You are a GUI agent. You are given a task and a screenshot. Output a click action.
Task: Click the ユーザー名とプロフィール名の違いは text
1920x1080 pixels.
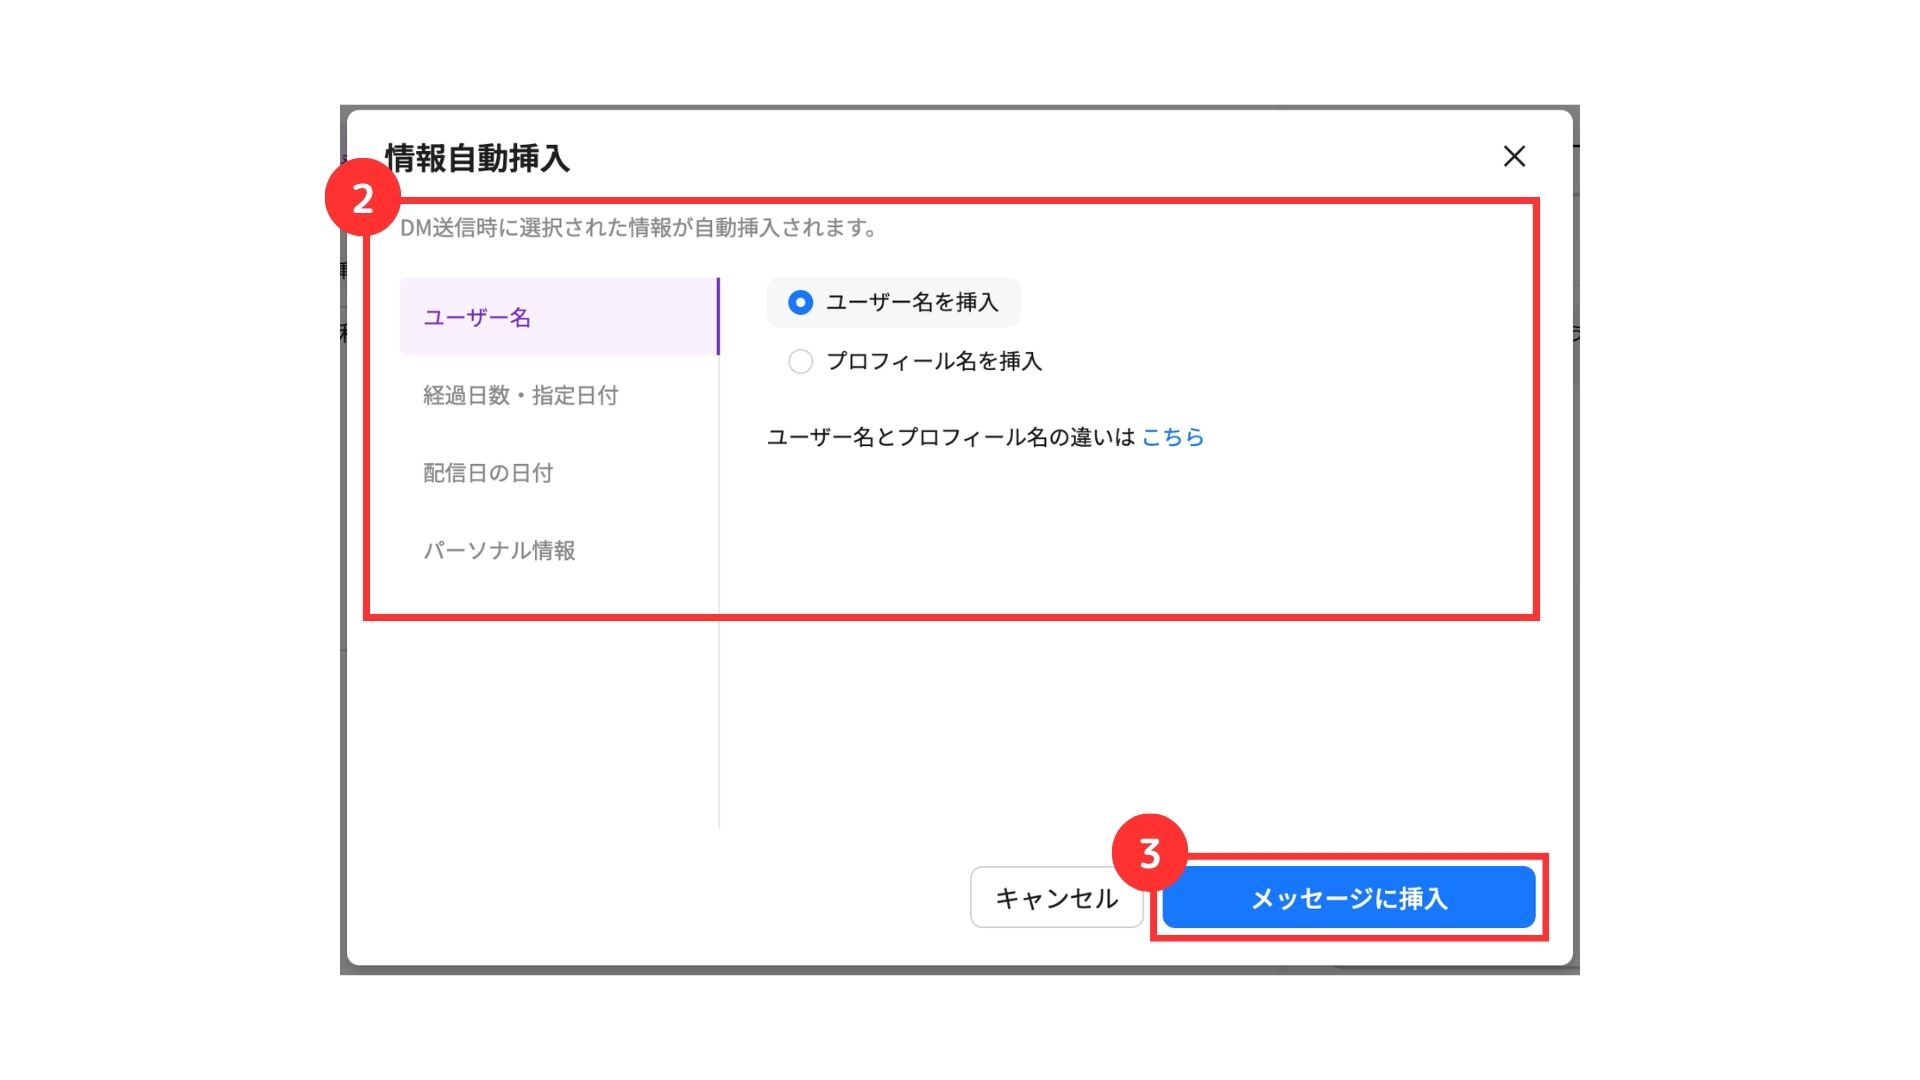click(x=950, y=437)
